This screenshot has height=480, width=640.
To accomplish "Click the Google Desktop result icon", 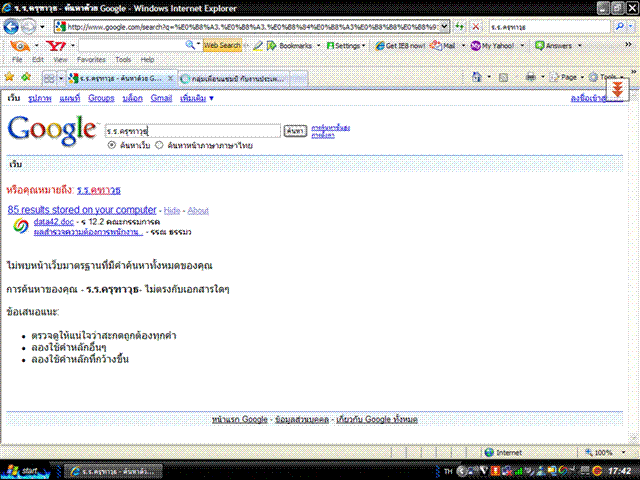I will click(19, 226).
